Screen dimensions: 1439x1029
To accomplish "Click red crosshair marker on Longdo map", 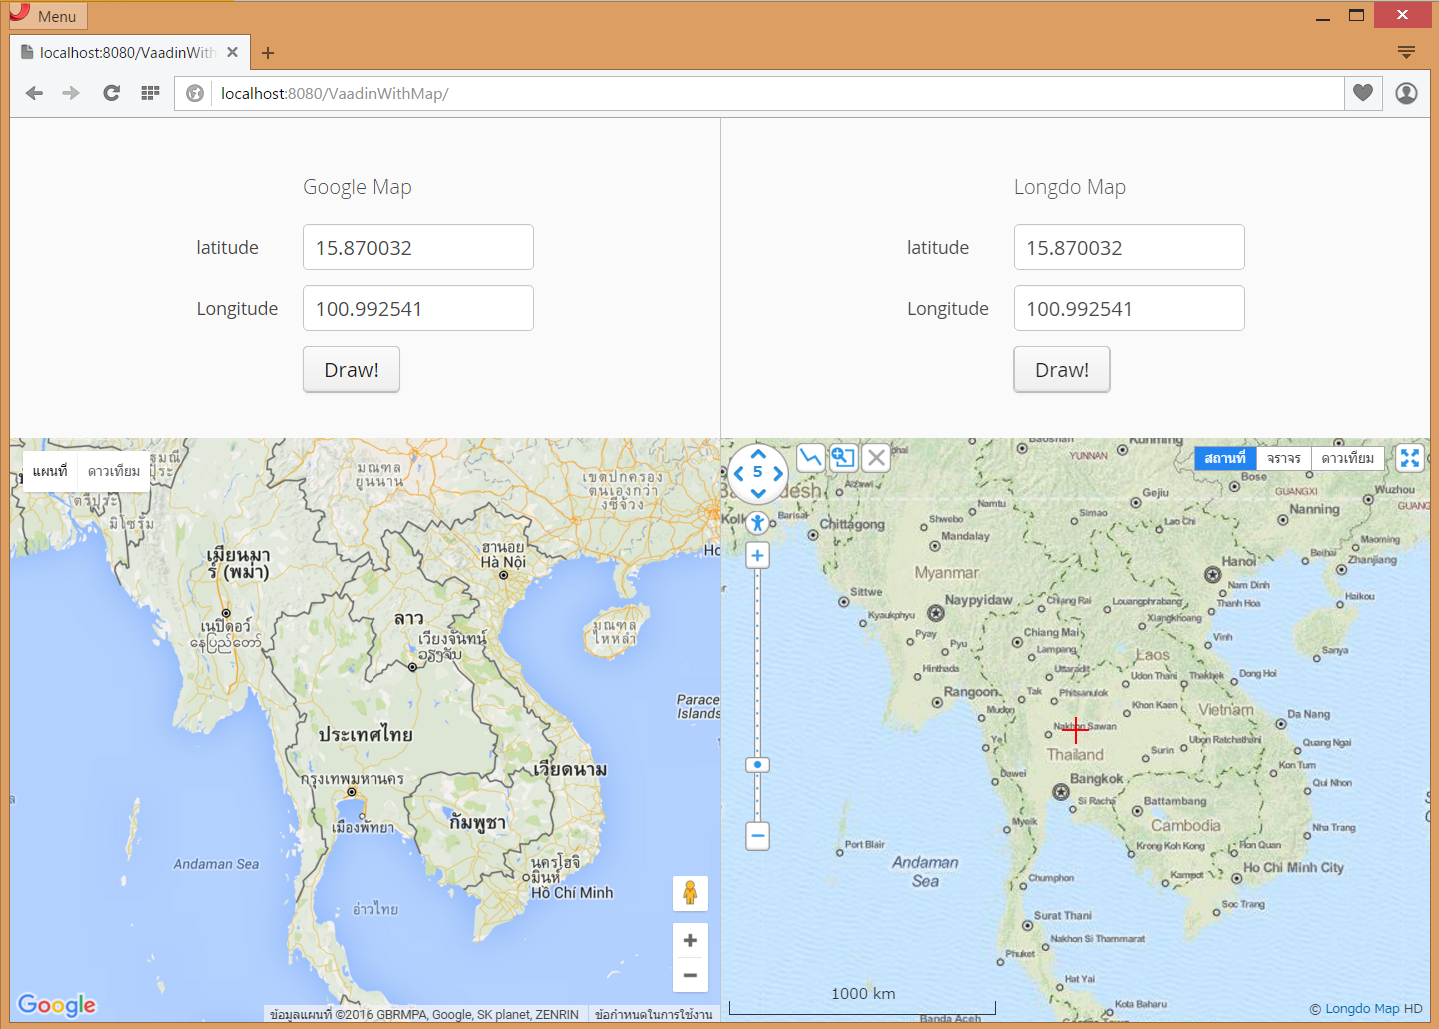I will click(1075, 730).
